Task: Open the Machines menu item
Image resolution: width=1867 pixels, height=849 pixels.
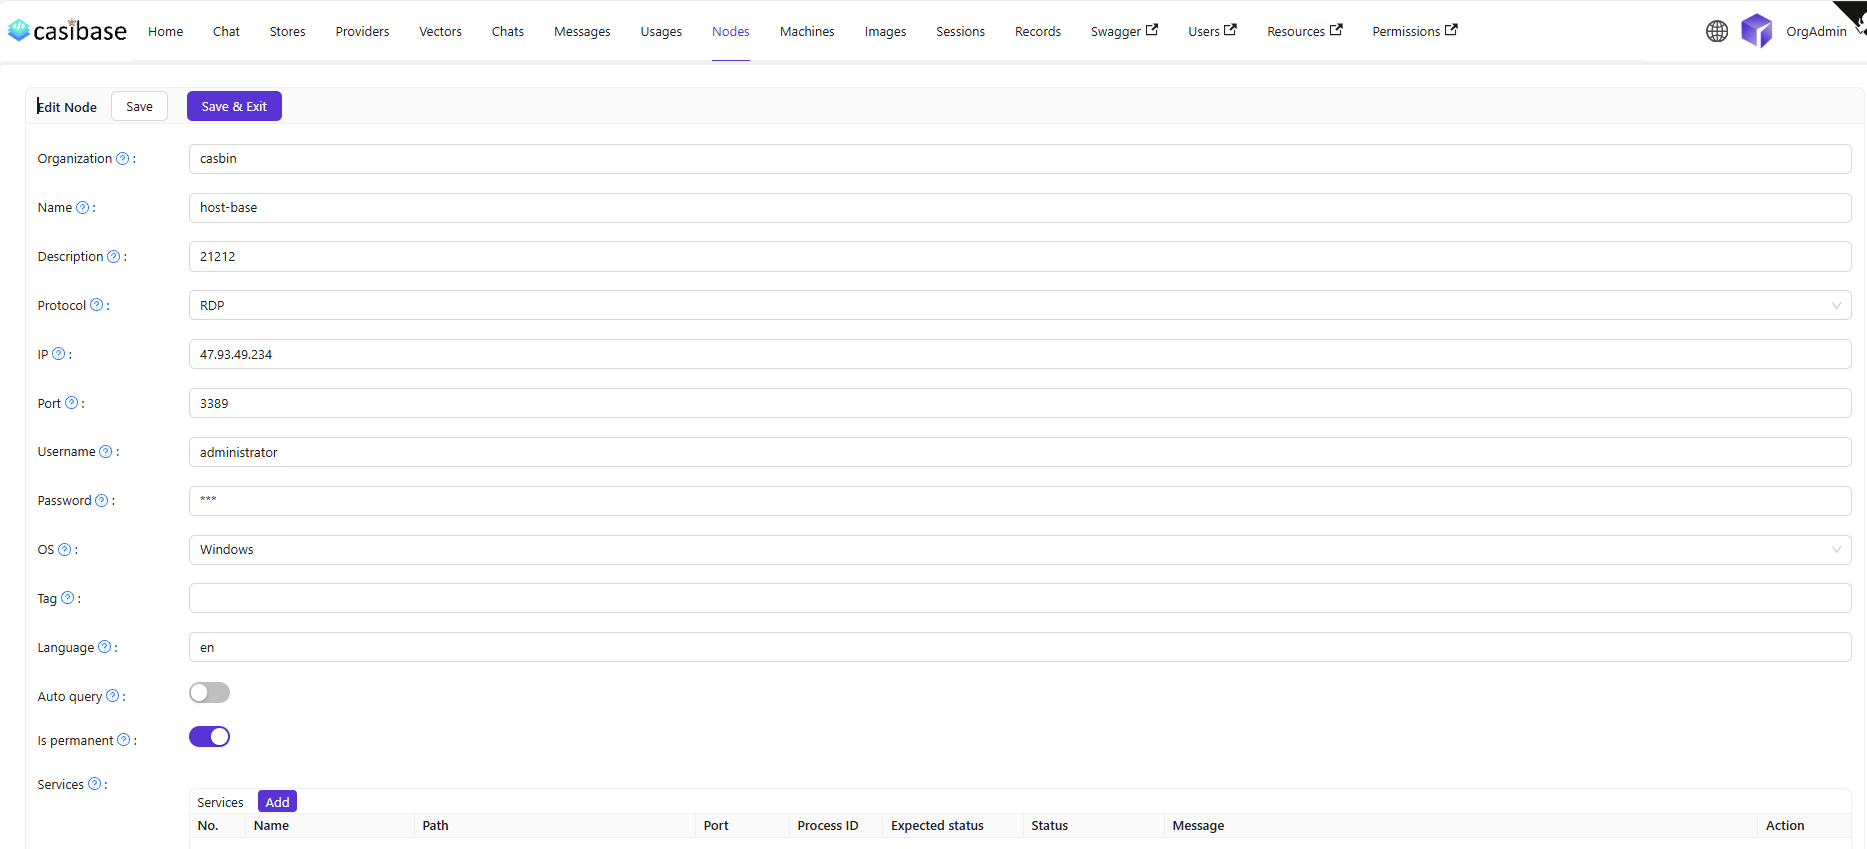Action: (x=806, y=31)
